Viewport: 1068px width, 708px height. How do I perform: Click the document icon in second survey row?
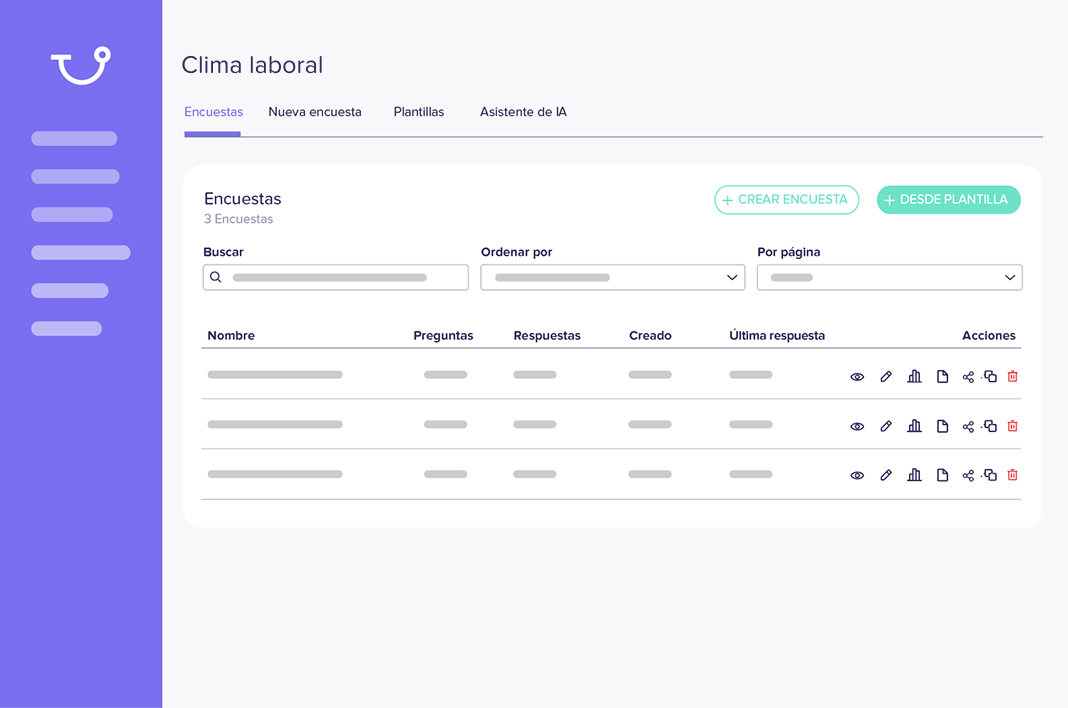click(x=942, y=426)
